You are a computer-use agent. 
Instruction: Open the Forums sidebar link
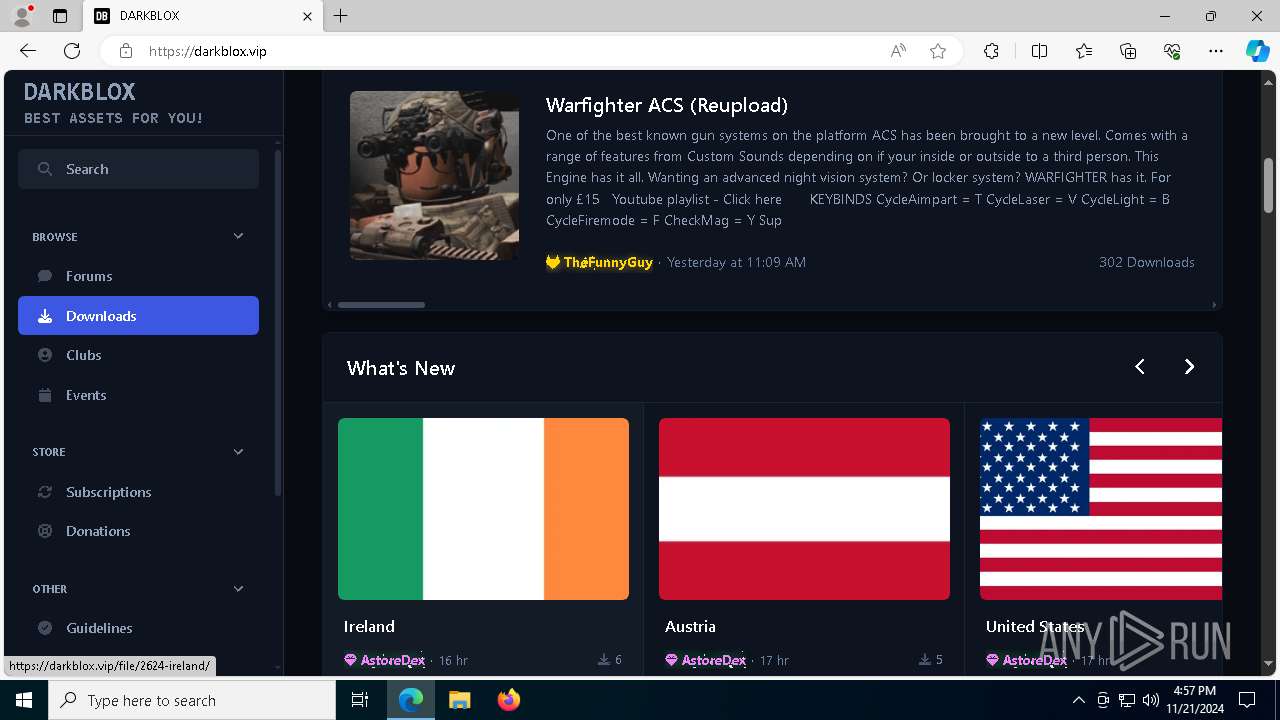tap(138, 276)
